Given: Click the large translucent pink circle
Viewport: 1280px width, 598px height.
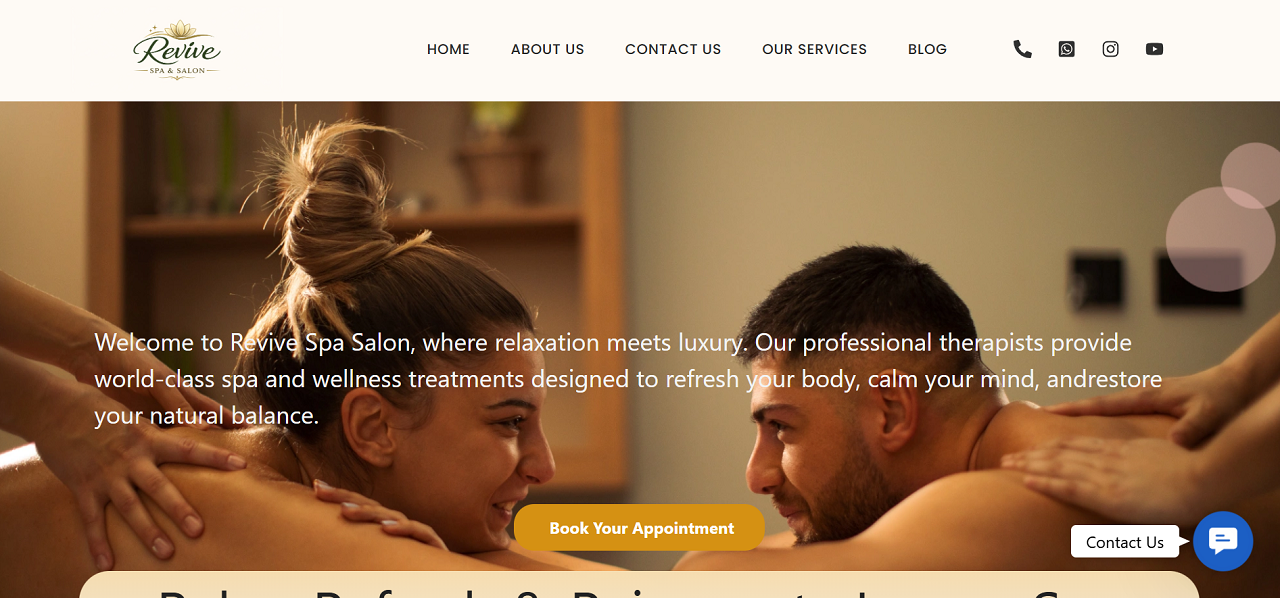Looking at the screenshot, I should (1220, 239).
